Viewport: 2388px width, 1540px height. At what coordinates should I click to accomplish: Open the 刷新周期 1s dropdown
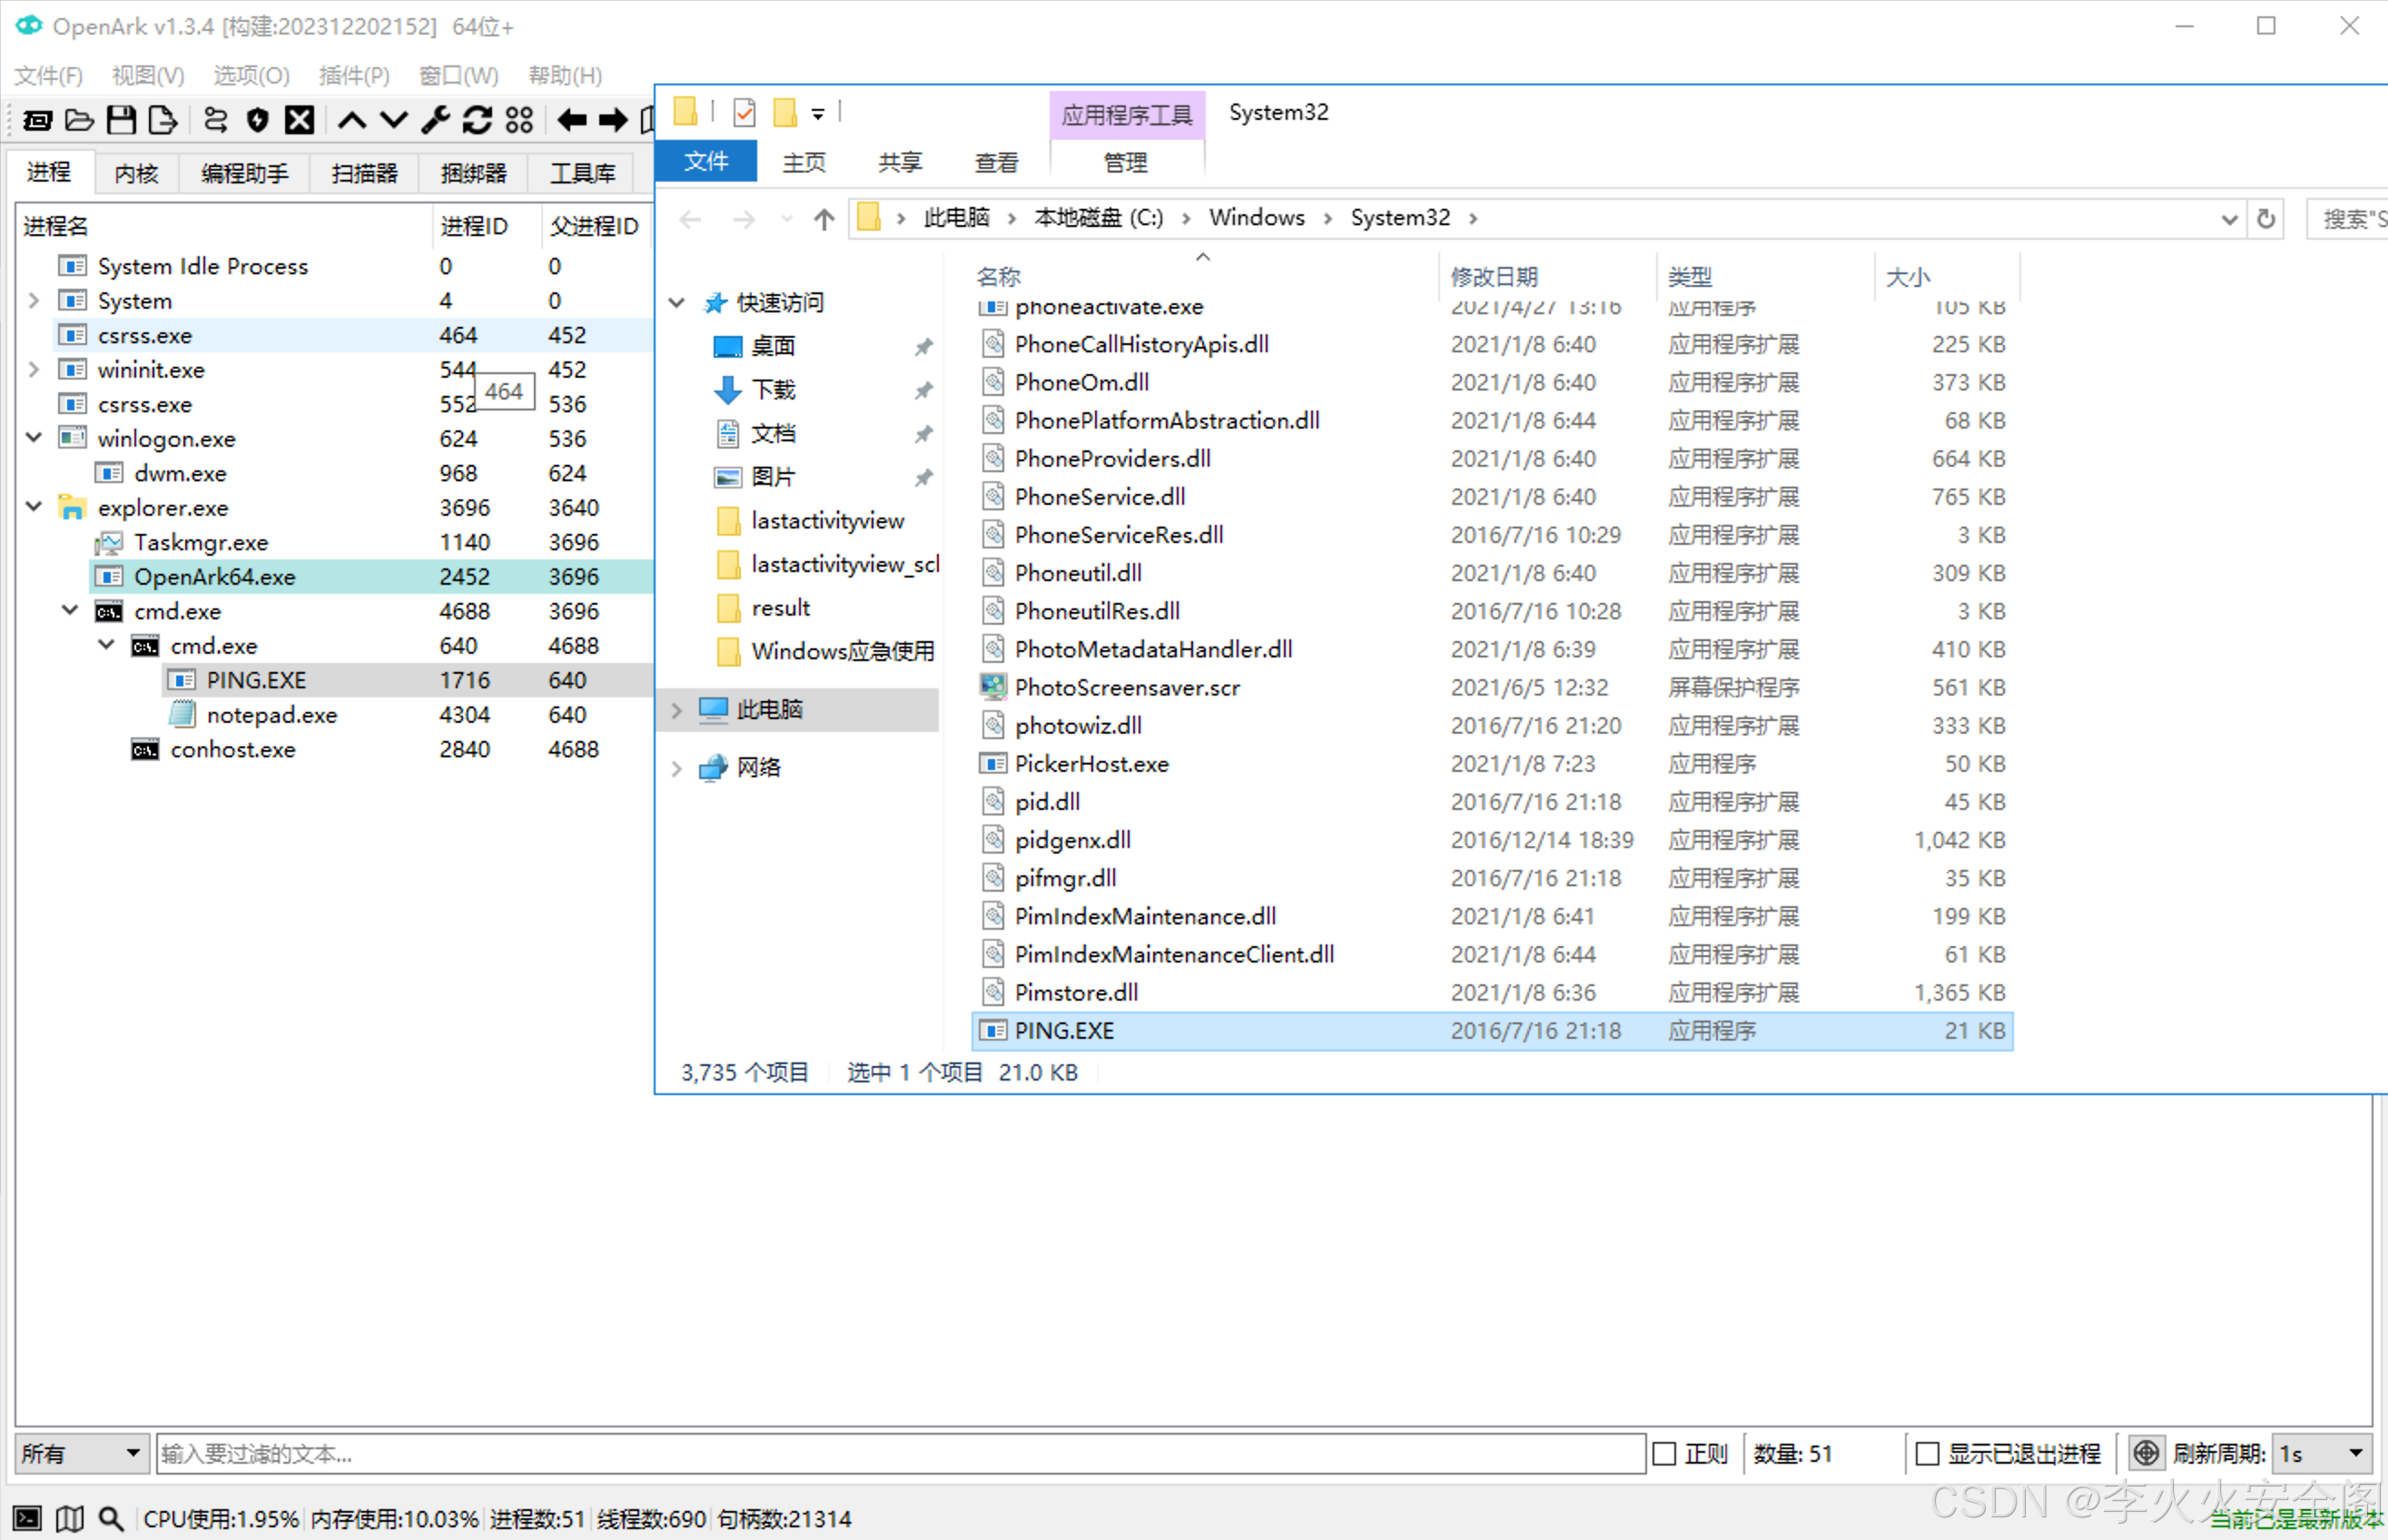2320,1453
